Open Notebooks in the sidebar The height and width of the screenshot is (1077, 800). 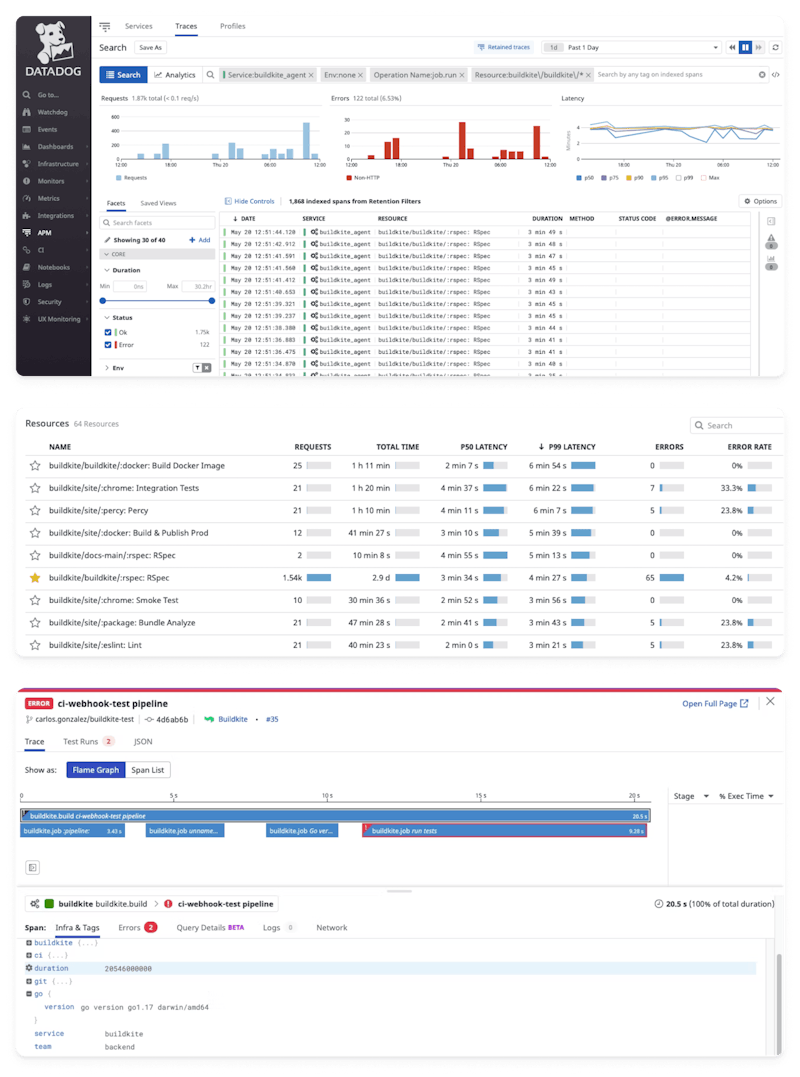coord(53,267)
